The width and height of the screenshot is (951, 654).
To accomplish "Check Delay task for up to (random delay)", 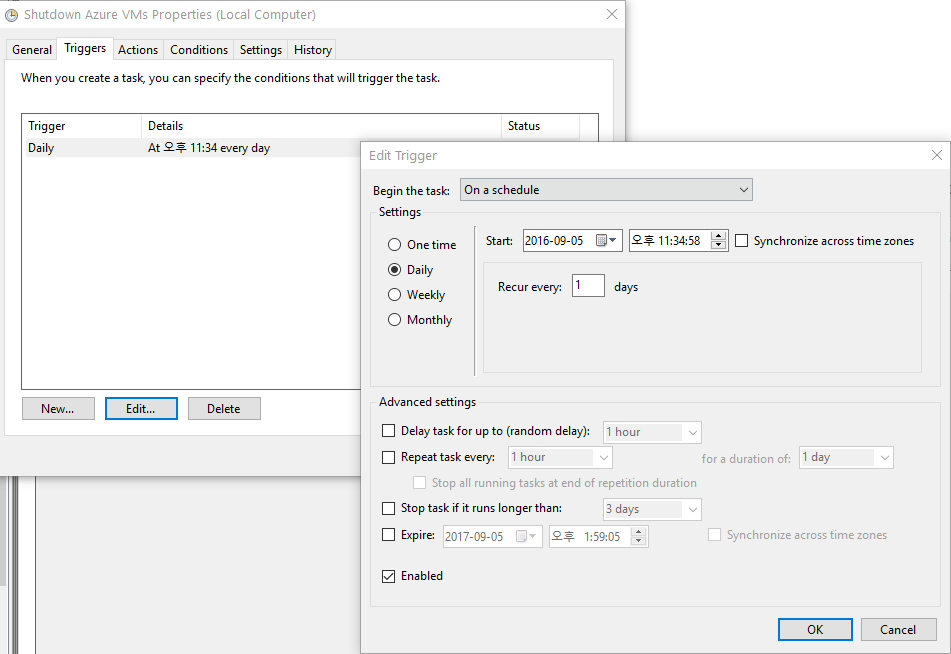I will tap(388, 431).
